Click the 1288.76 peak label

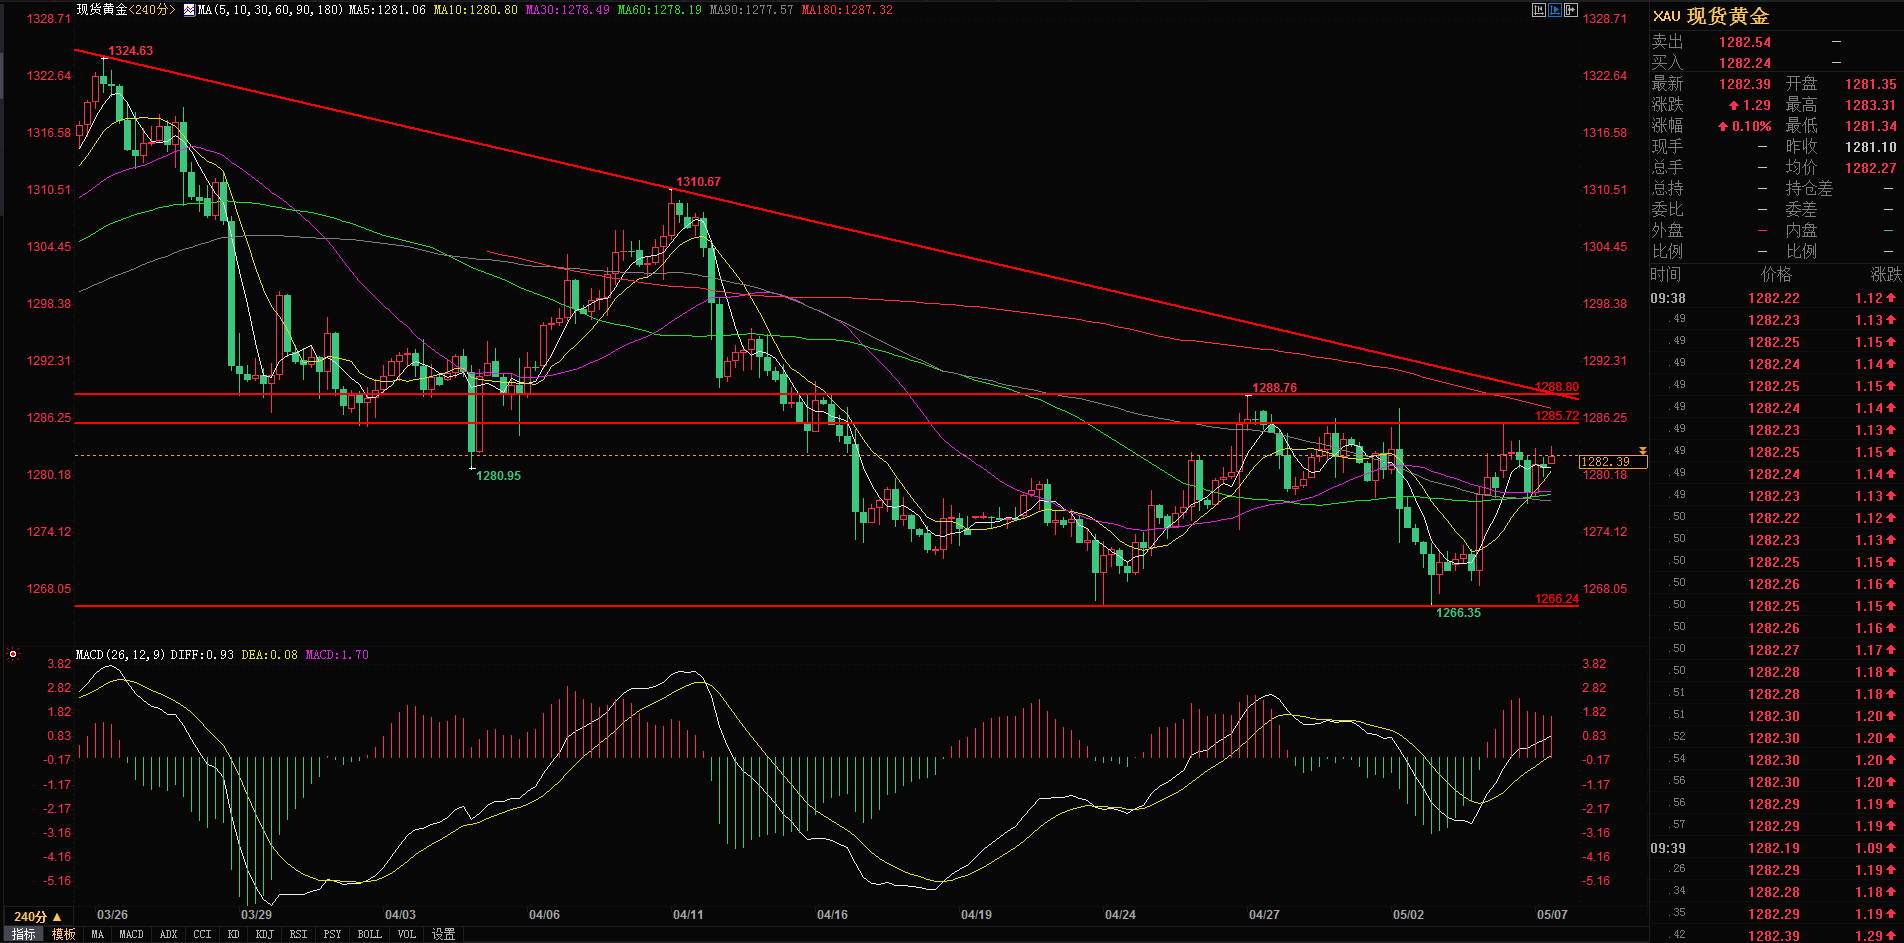pos(1274,388)
